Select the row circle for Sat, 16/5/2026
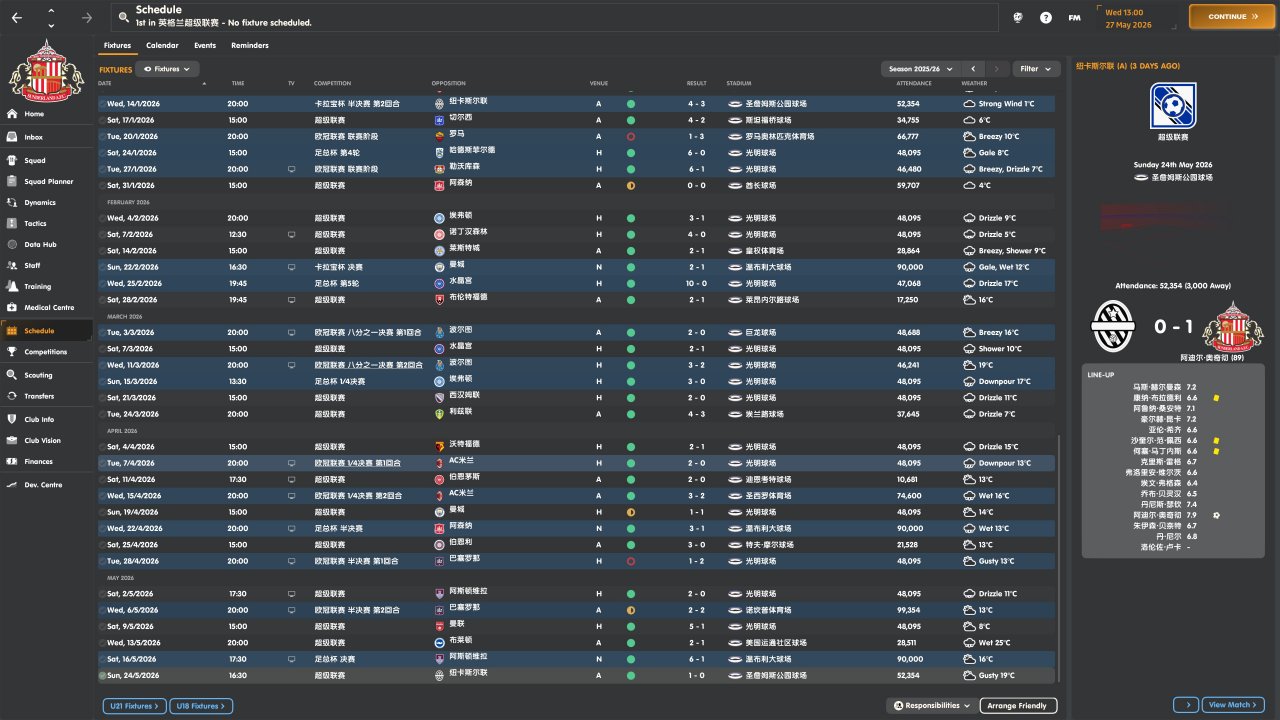 click(102, 659)
